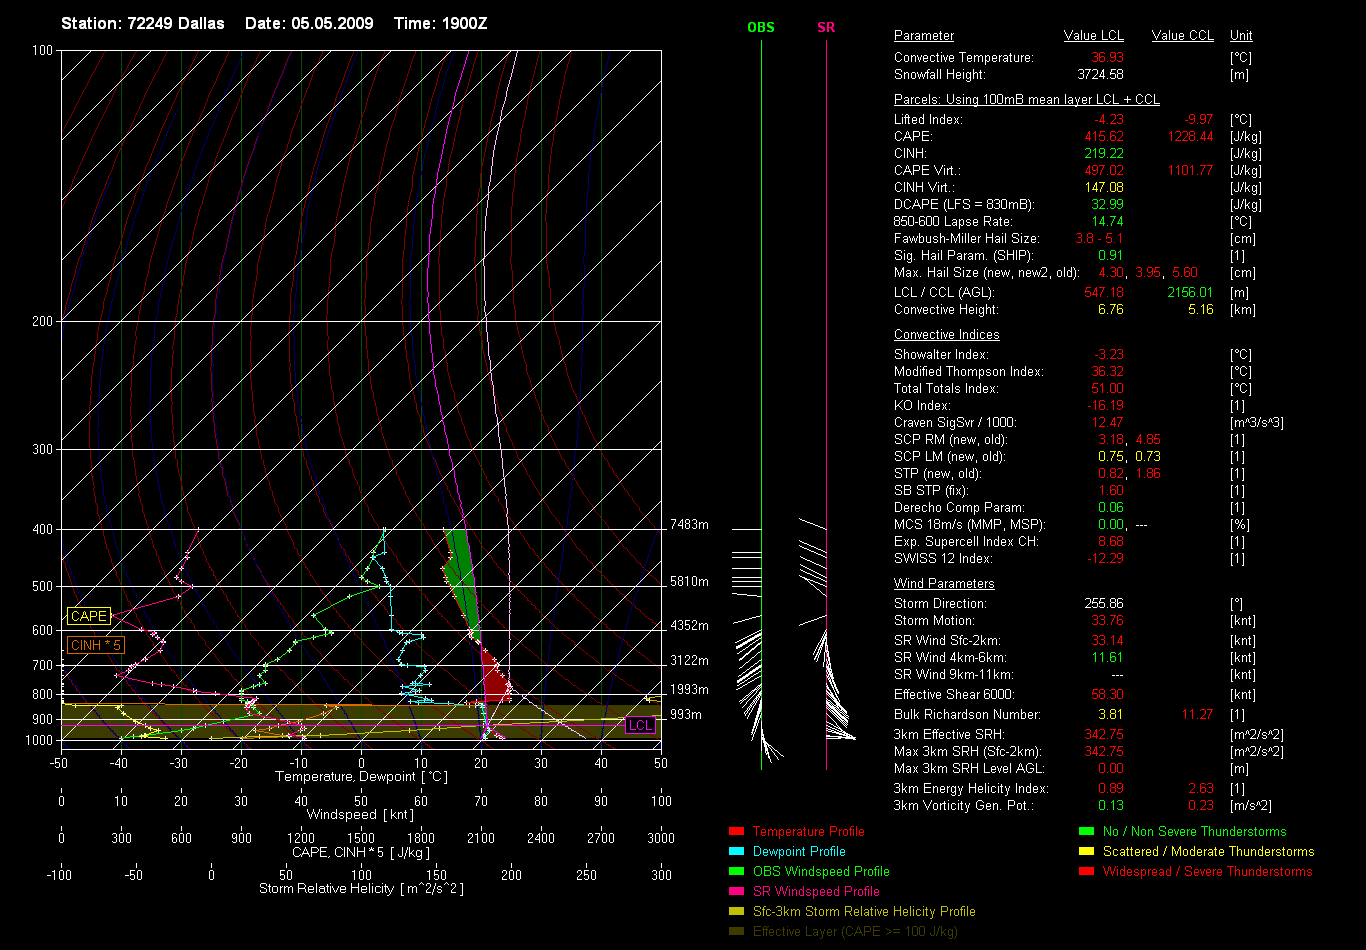
Task: Click the purple LCL marker label
Action: 640,725
